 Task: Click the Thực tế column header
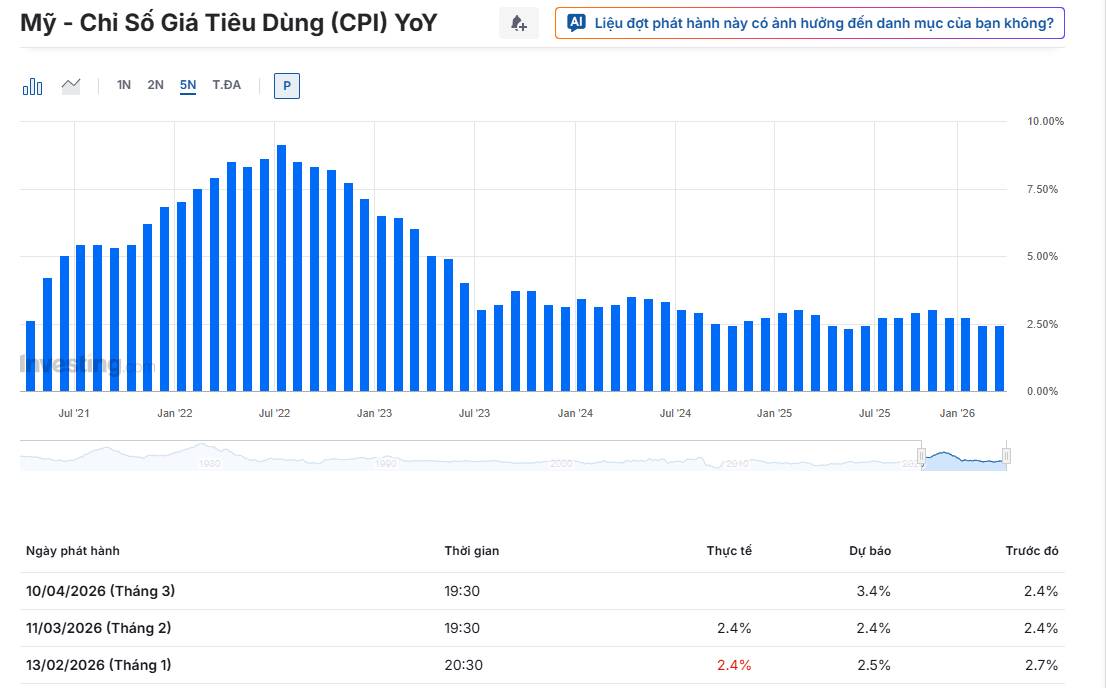(x=729, y=550)
